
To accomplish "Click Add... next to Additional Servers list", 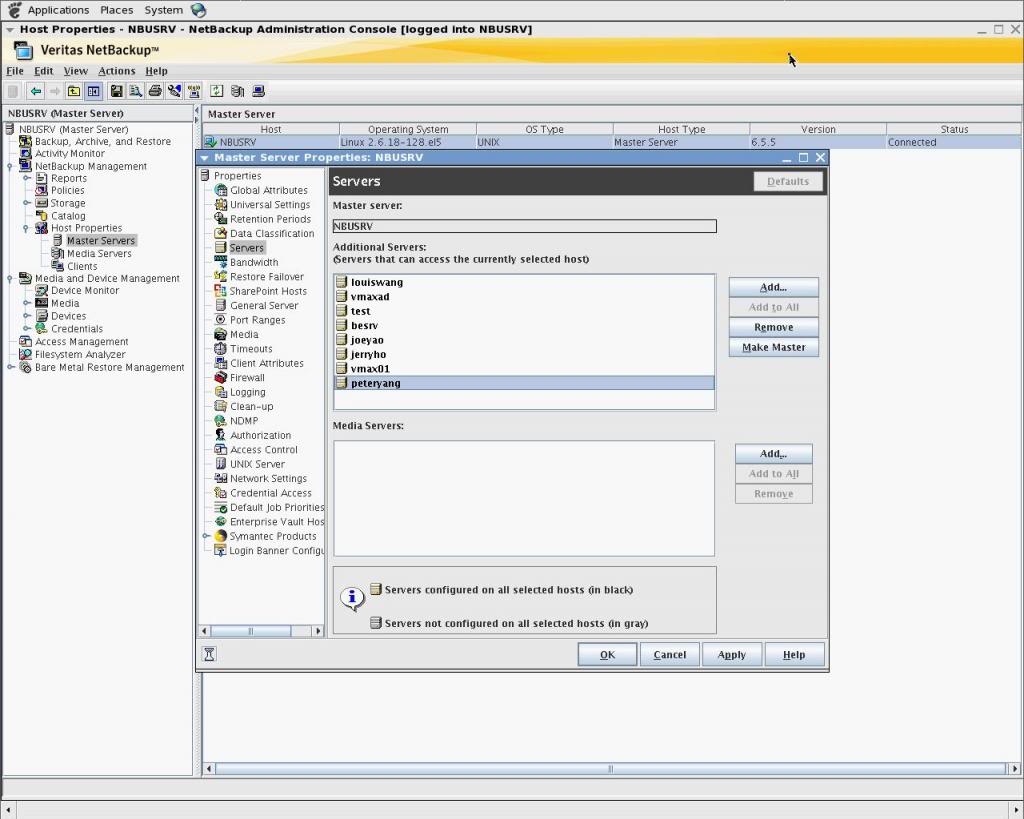I will pos(773,287).
